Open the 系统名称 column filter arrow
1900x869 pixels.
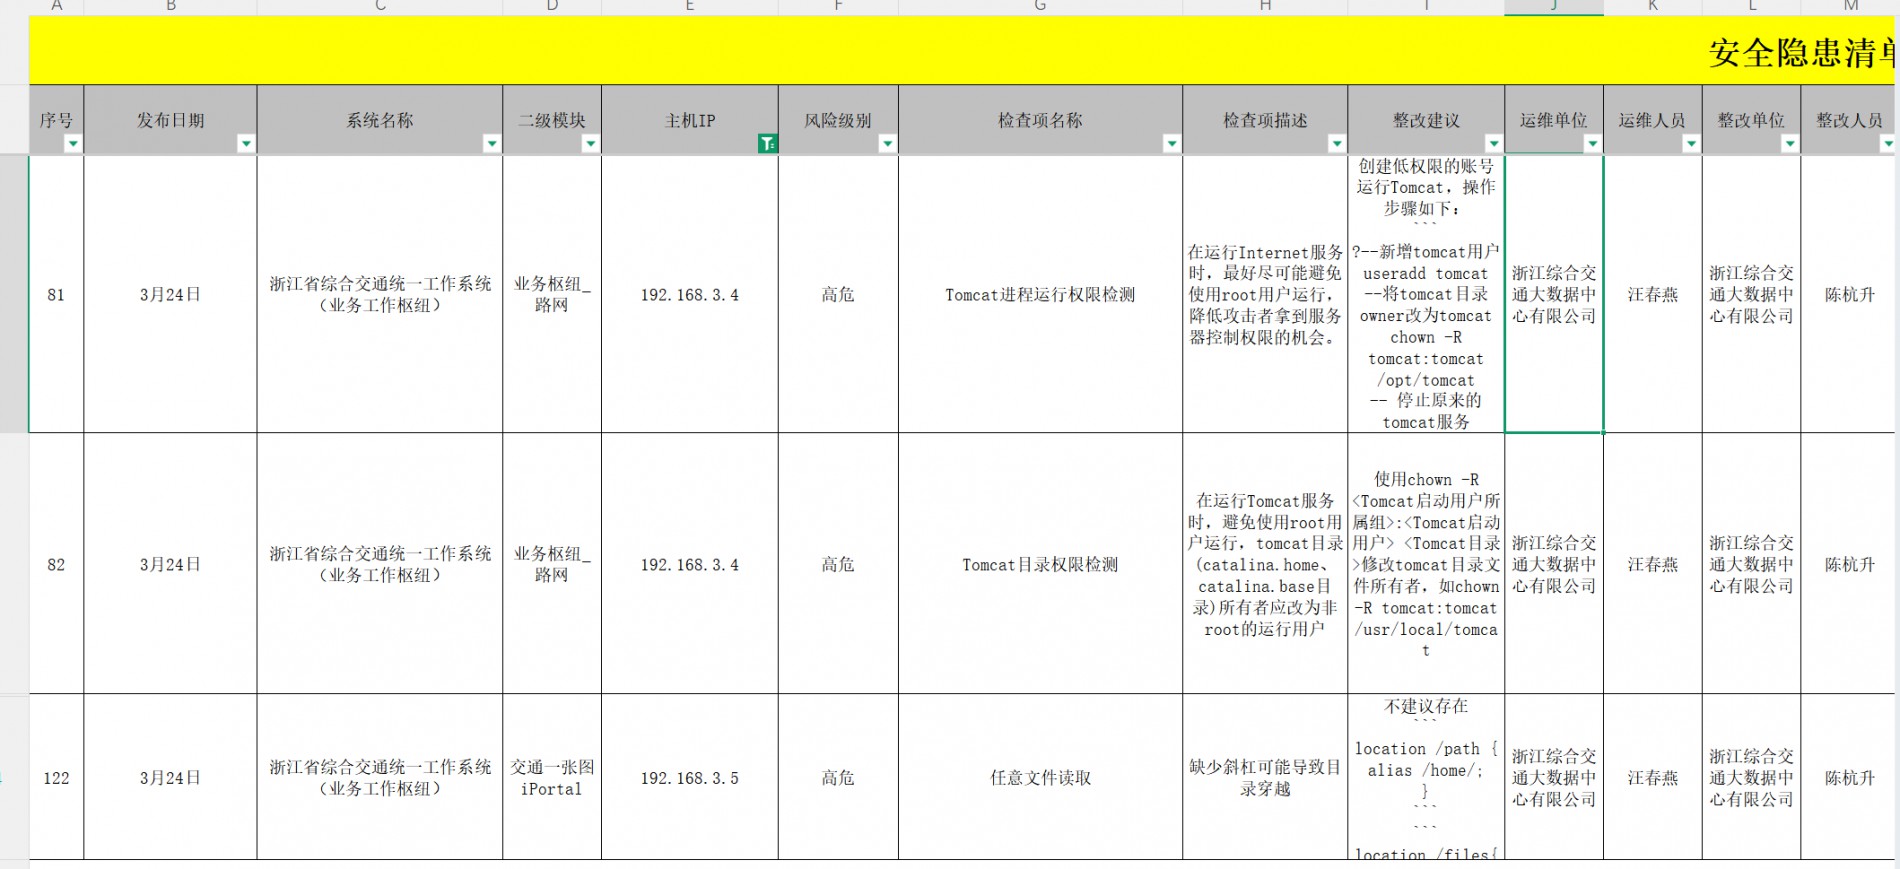coord(491,144)
